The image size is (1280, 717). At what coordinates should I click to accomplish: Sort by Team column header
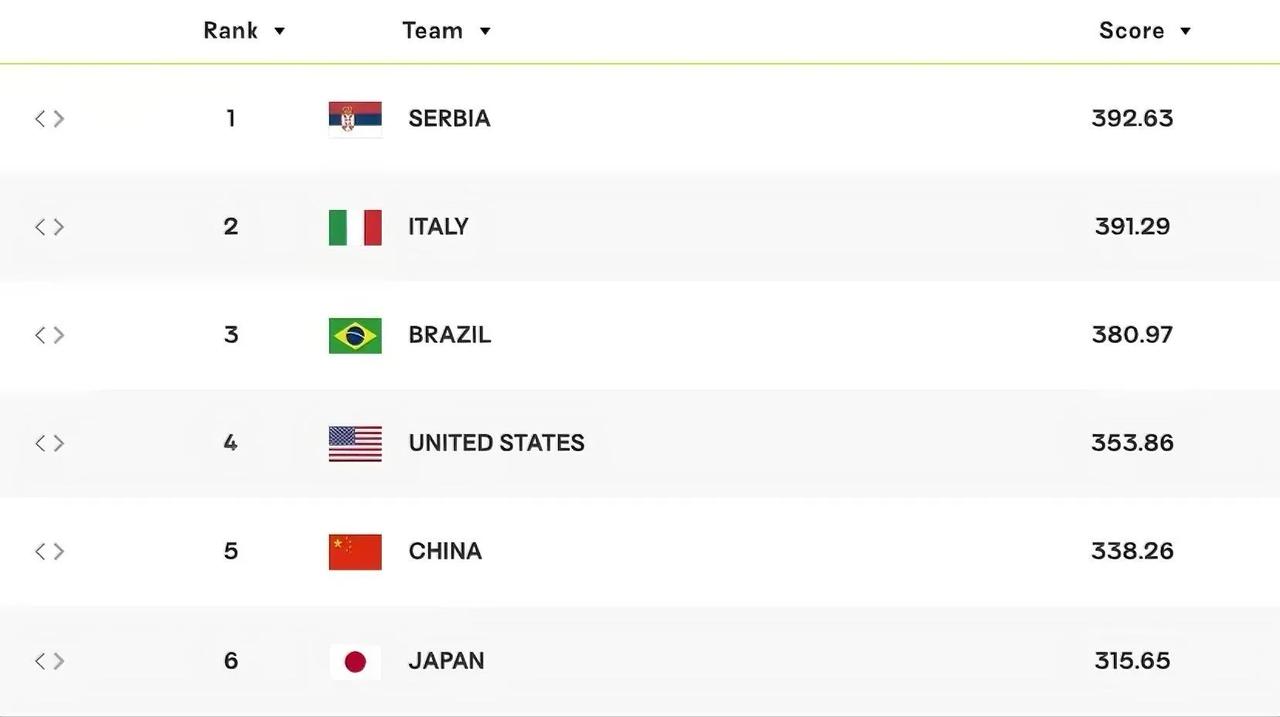tap(446, 30)
